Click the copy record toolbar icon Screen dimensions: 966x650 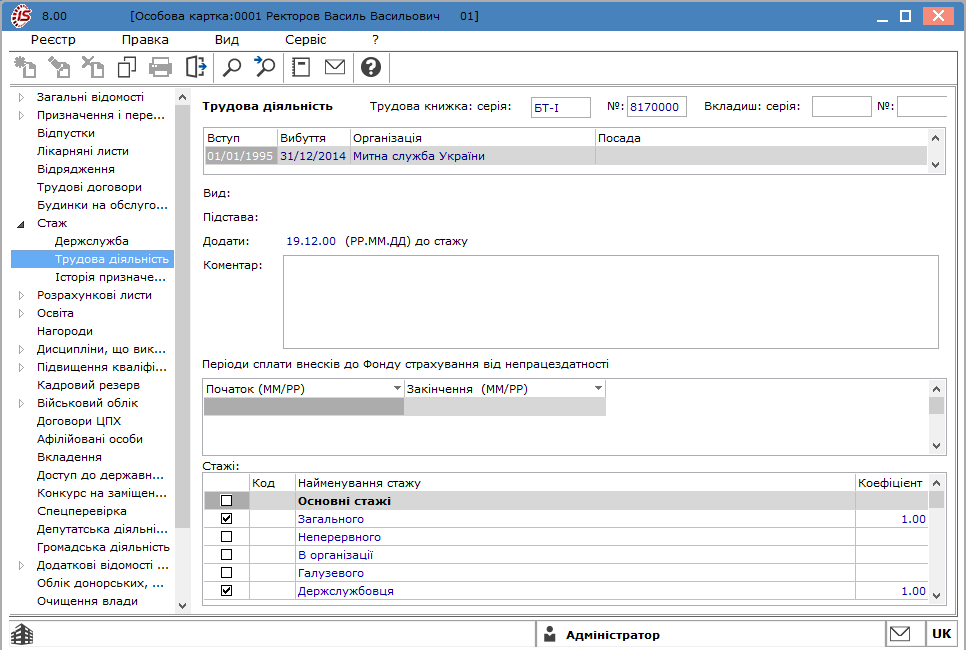click(127, 67)
